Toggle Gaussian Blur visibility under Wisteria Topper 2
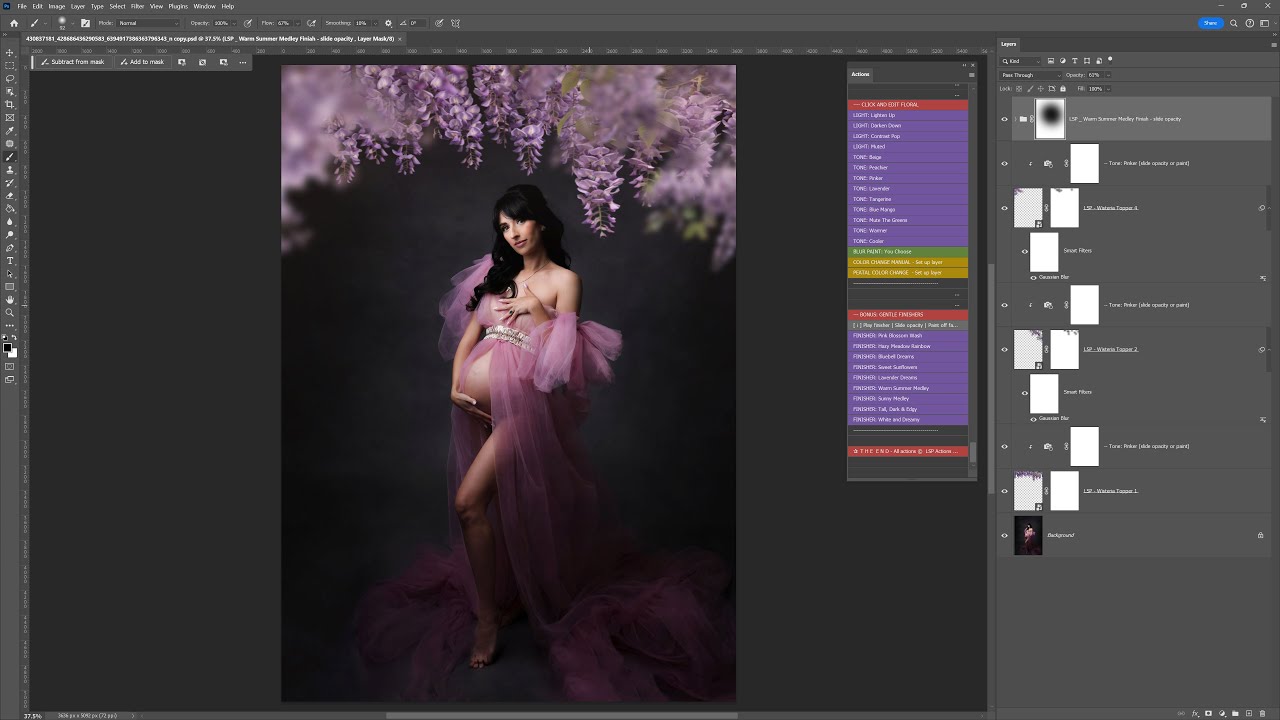The image size is (1280, 720). 1033,419
